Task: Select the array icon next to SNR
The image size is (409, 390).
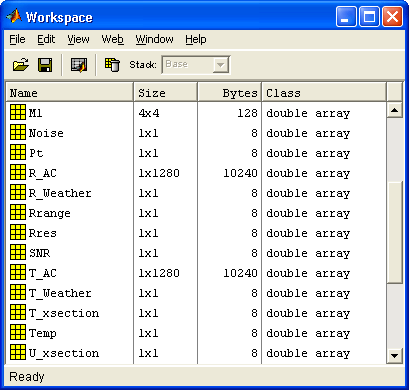Action: [18, 252]
